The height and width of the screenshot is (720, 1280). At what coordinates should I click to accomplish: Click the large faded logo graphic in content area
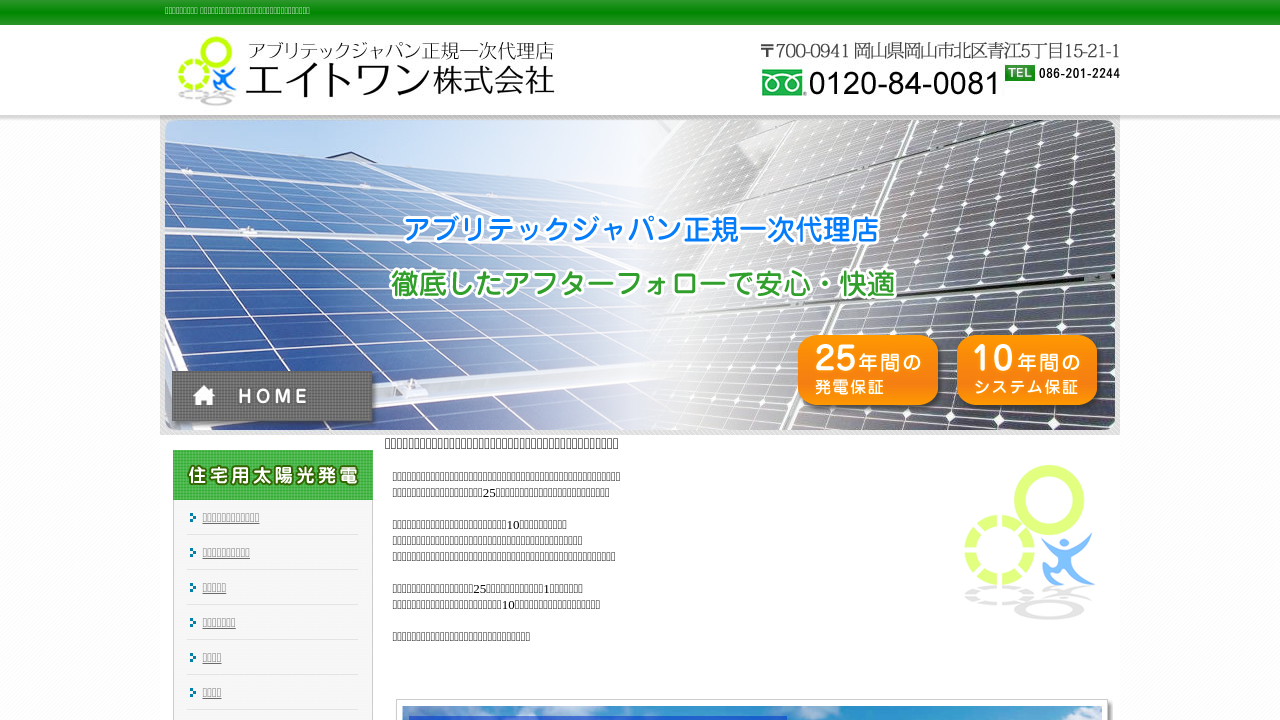(x=1029, y=542)
